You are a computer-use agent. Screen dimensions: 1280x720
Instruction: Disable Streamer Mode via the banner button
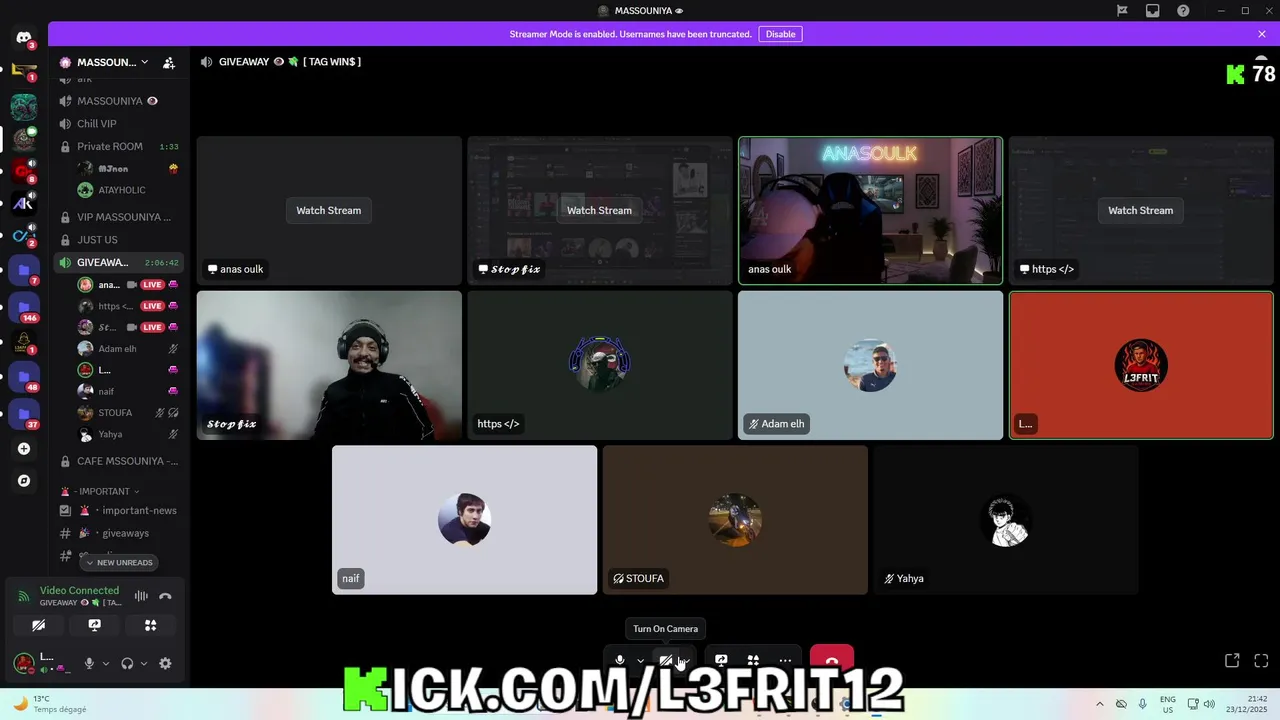(x=781, y=34)
